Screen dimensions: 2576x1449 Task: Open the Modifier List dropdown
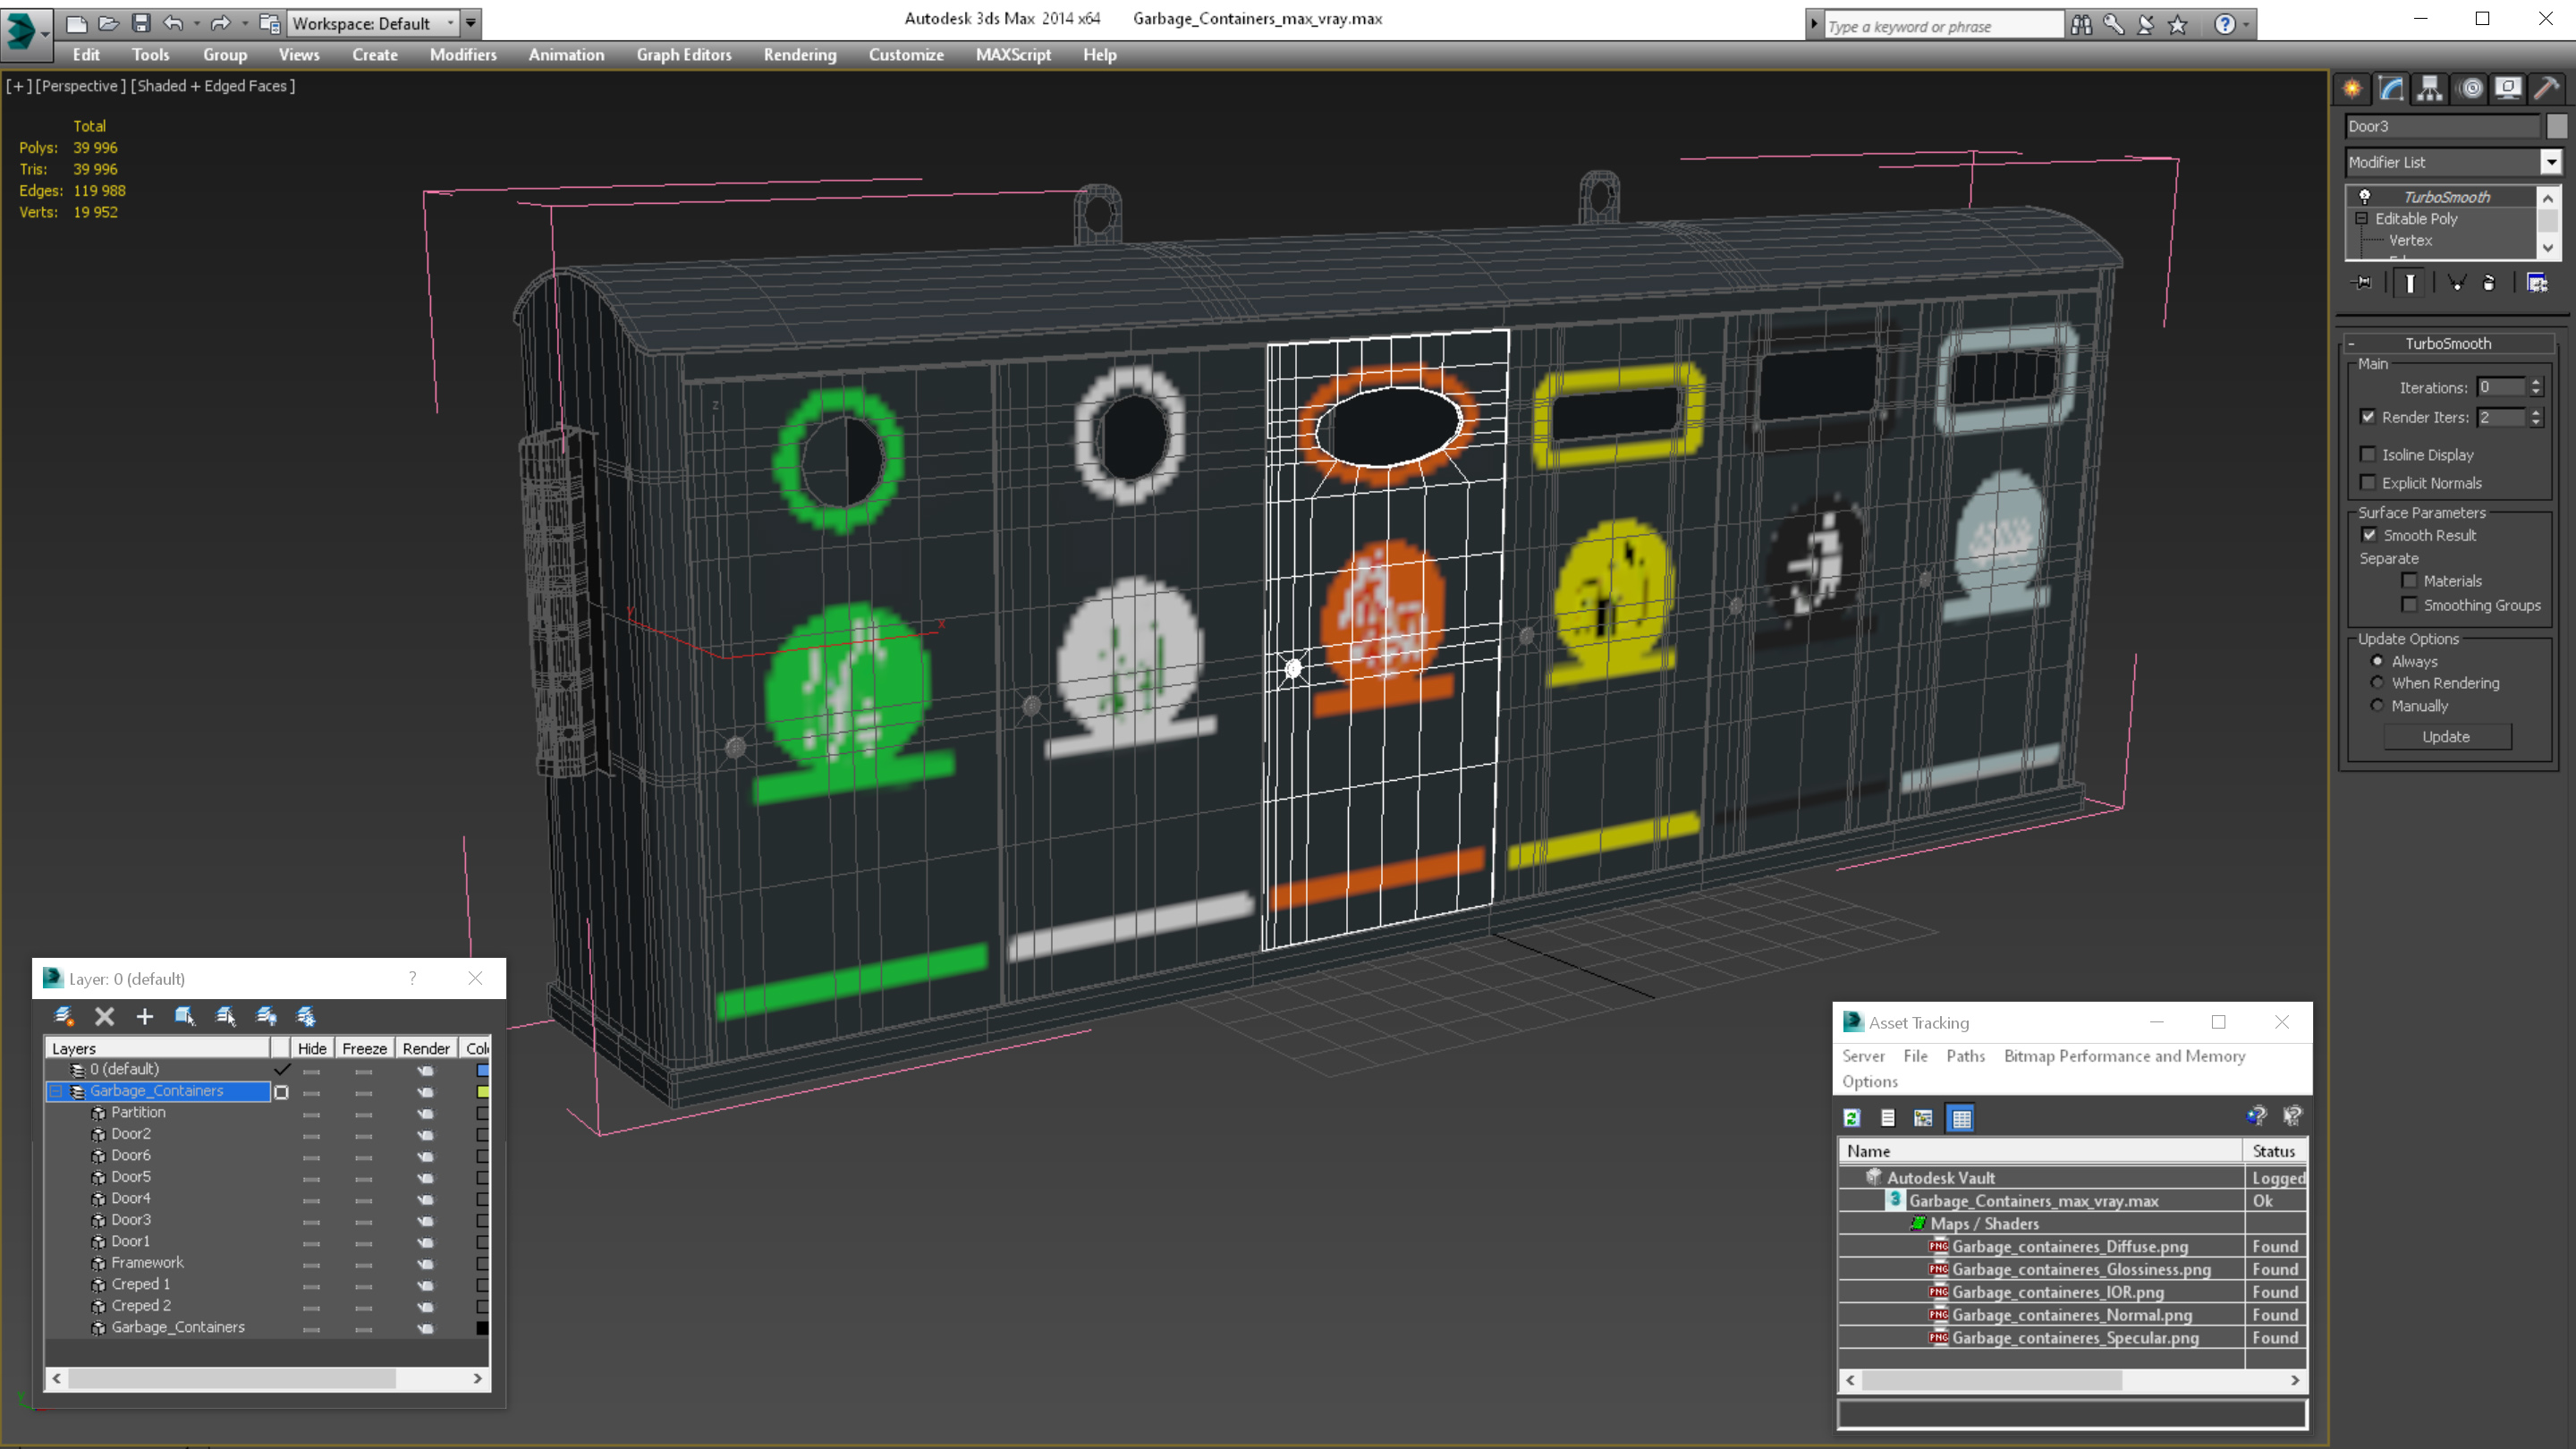pyautogui.click(x=2549, y=161)
